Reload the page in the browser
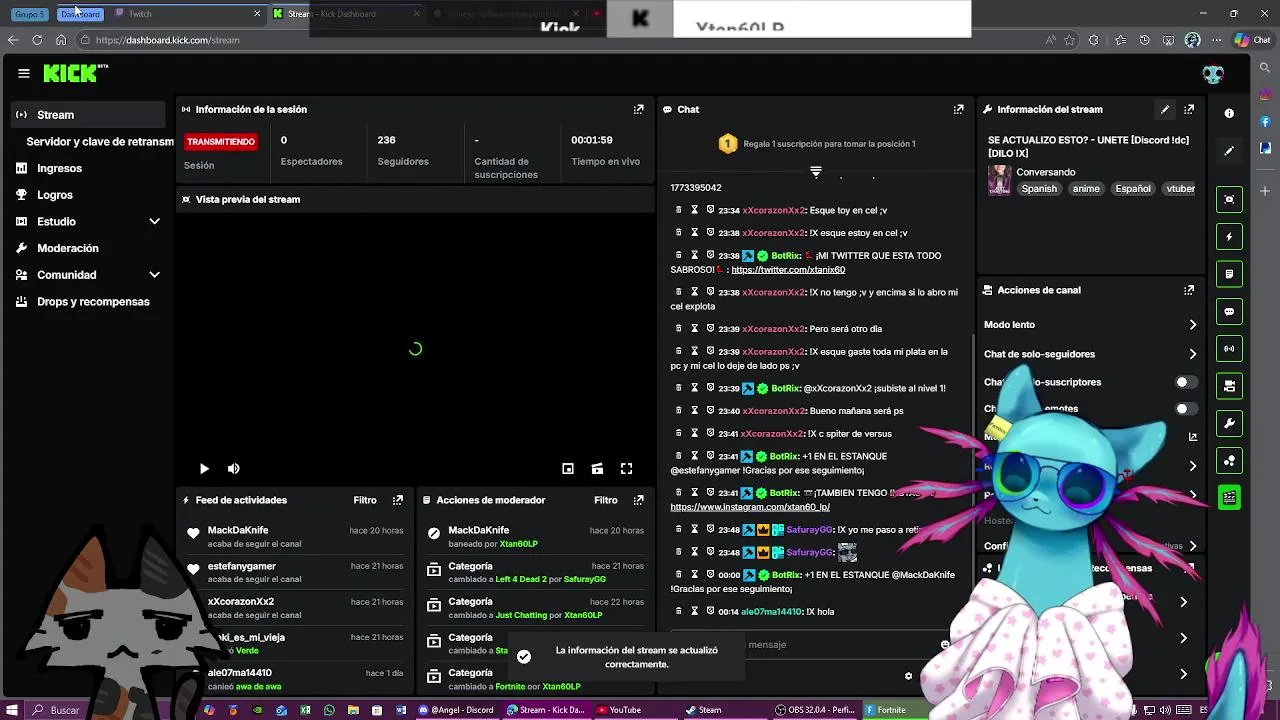The width and height of the screenshot is (1280, 720). (x=37, y=40)
